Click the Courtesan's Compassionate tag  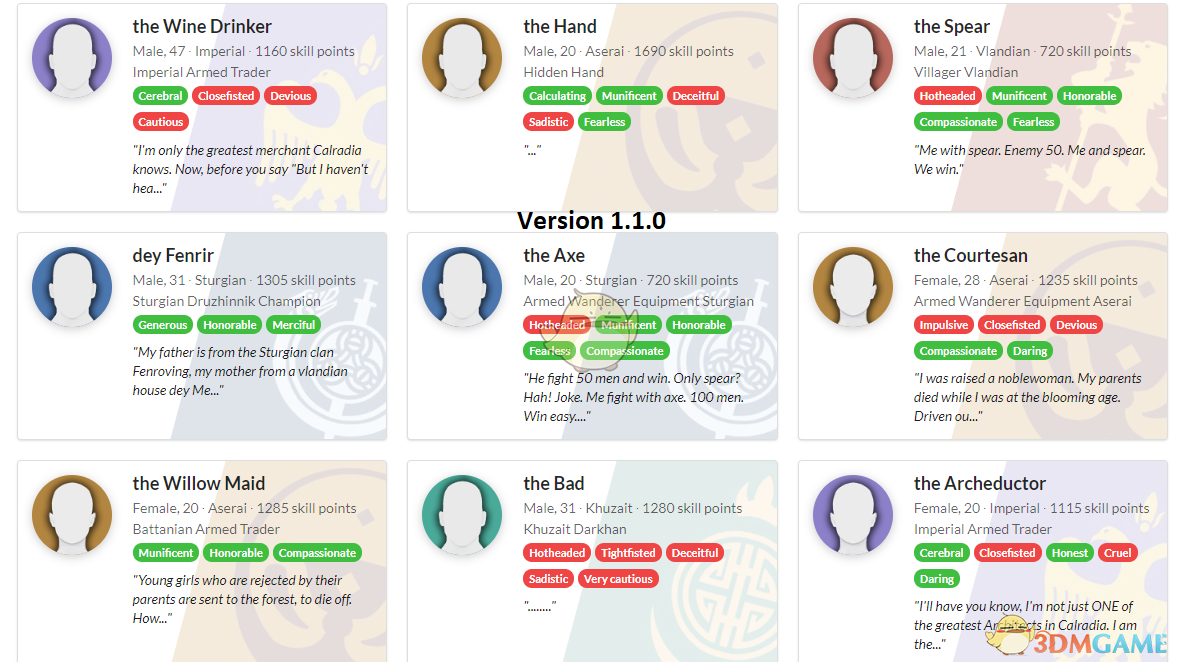click(x=958, y=351)
